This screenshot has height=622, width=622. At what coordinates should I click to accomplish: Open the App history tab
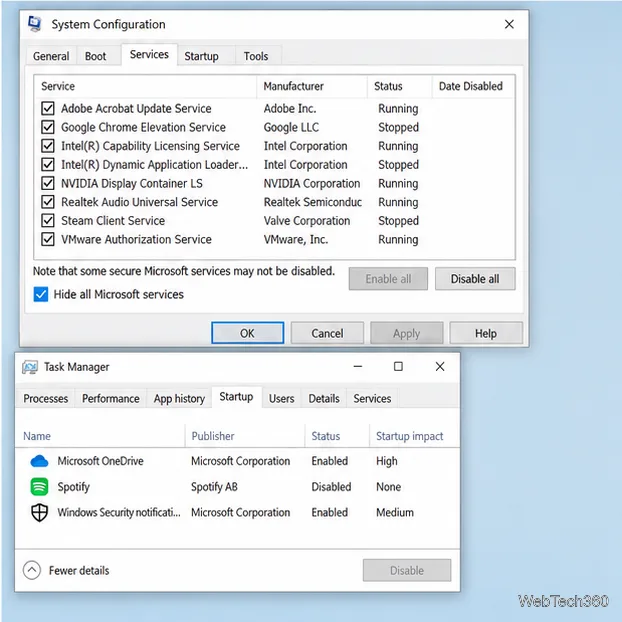tap(179, 399)
